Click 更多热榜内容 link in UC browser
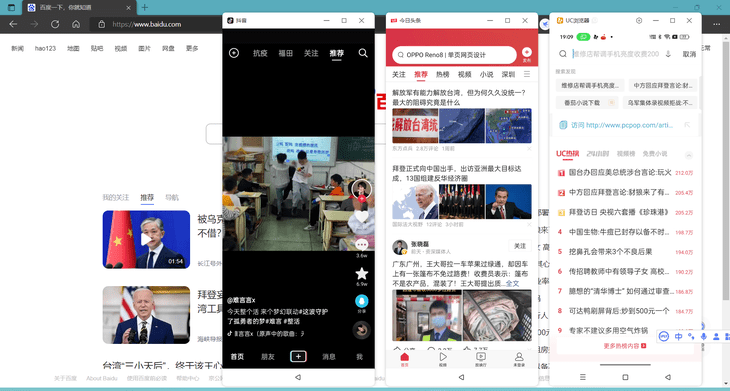Viewport: 730px width, 391px height. (x=625, y=346)
